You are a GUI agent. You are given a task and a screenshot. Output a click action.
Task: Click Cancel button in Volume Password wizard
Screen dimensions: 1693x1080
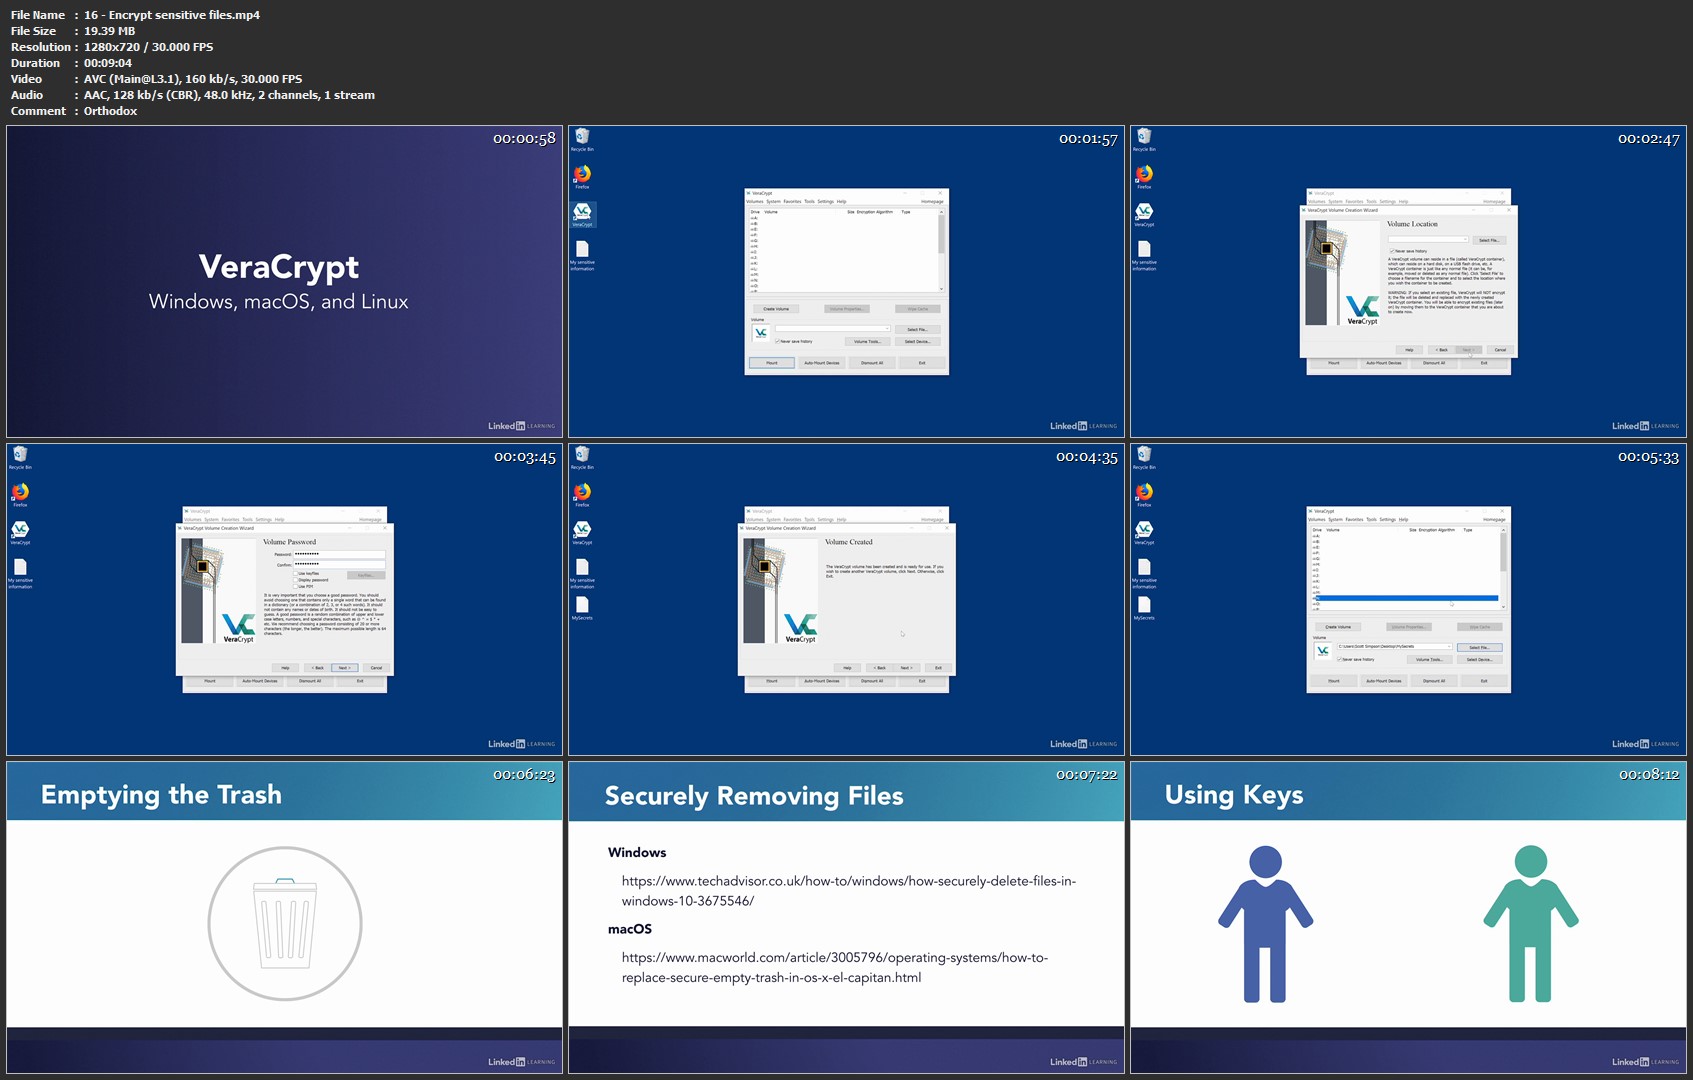(x=376, y=668)
